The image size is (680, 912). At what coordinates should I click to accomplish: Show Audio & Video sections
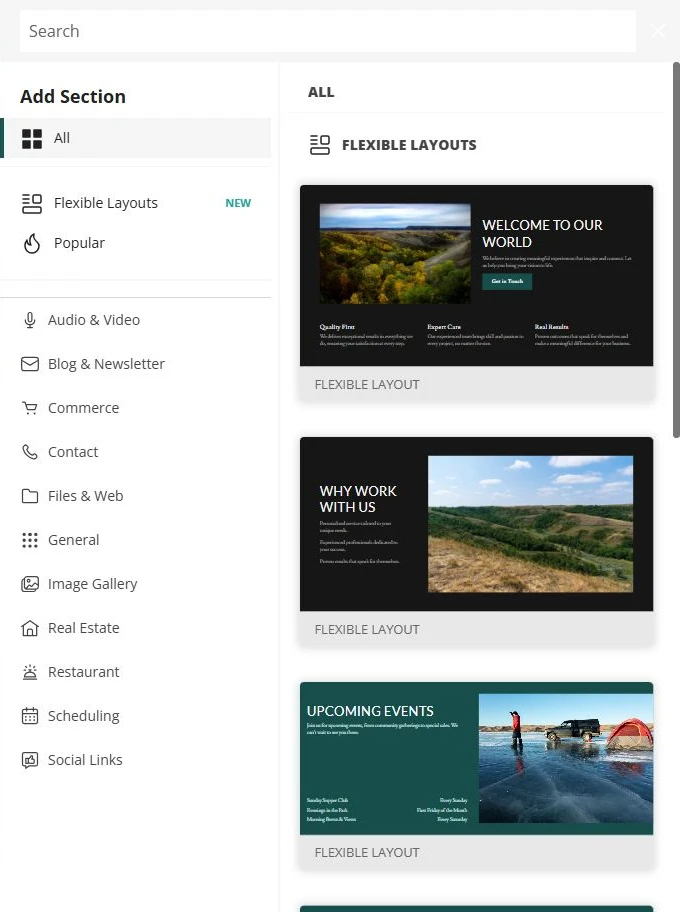tap(136, 320)
